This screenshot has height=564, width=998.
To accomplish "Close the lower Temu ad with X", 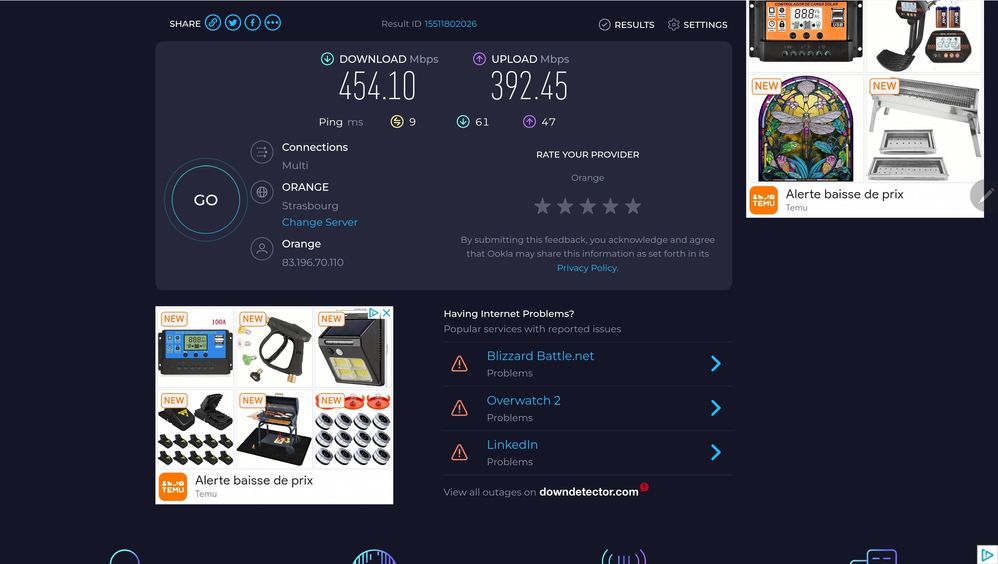I will pyautogui.click(x=386, y=313).
